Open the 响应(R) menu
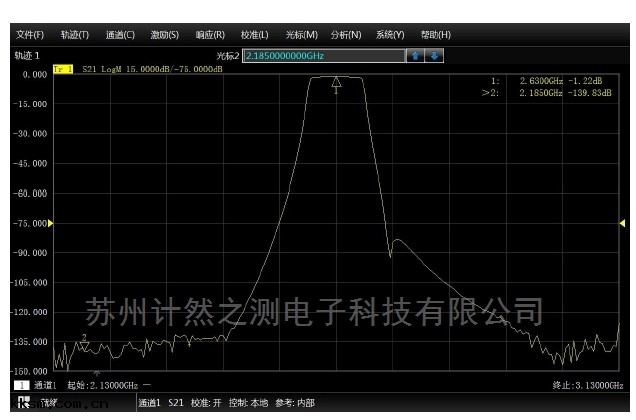 pos(210,35)
